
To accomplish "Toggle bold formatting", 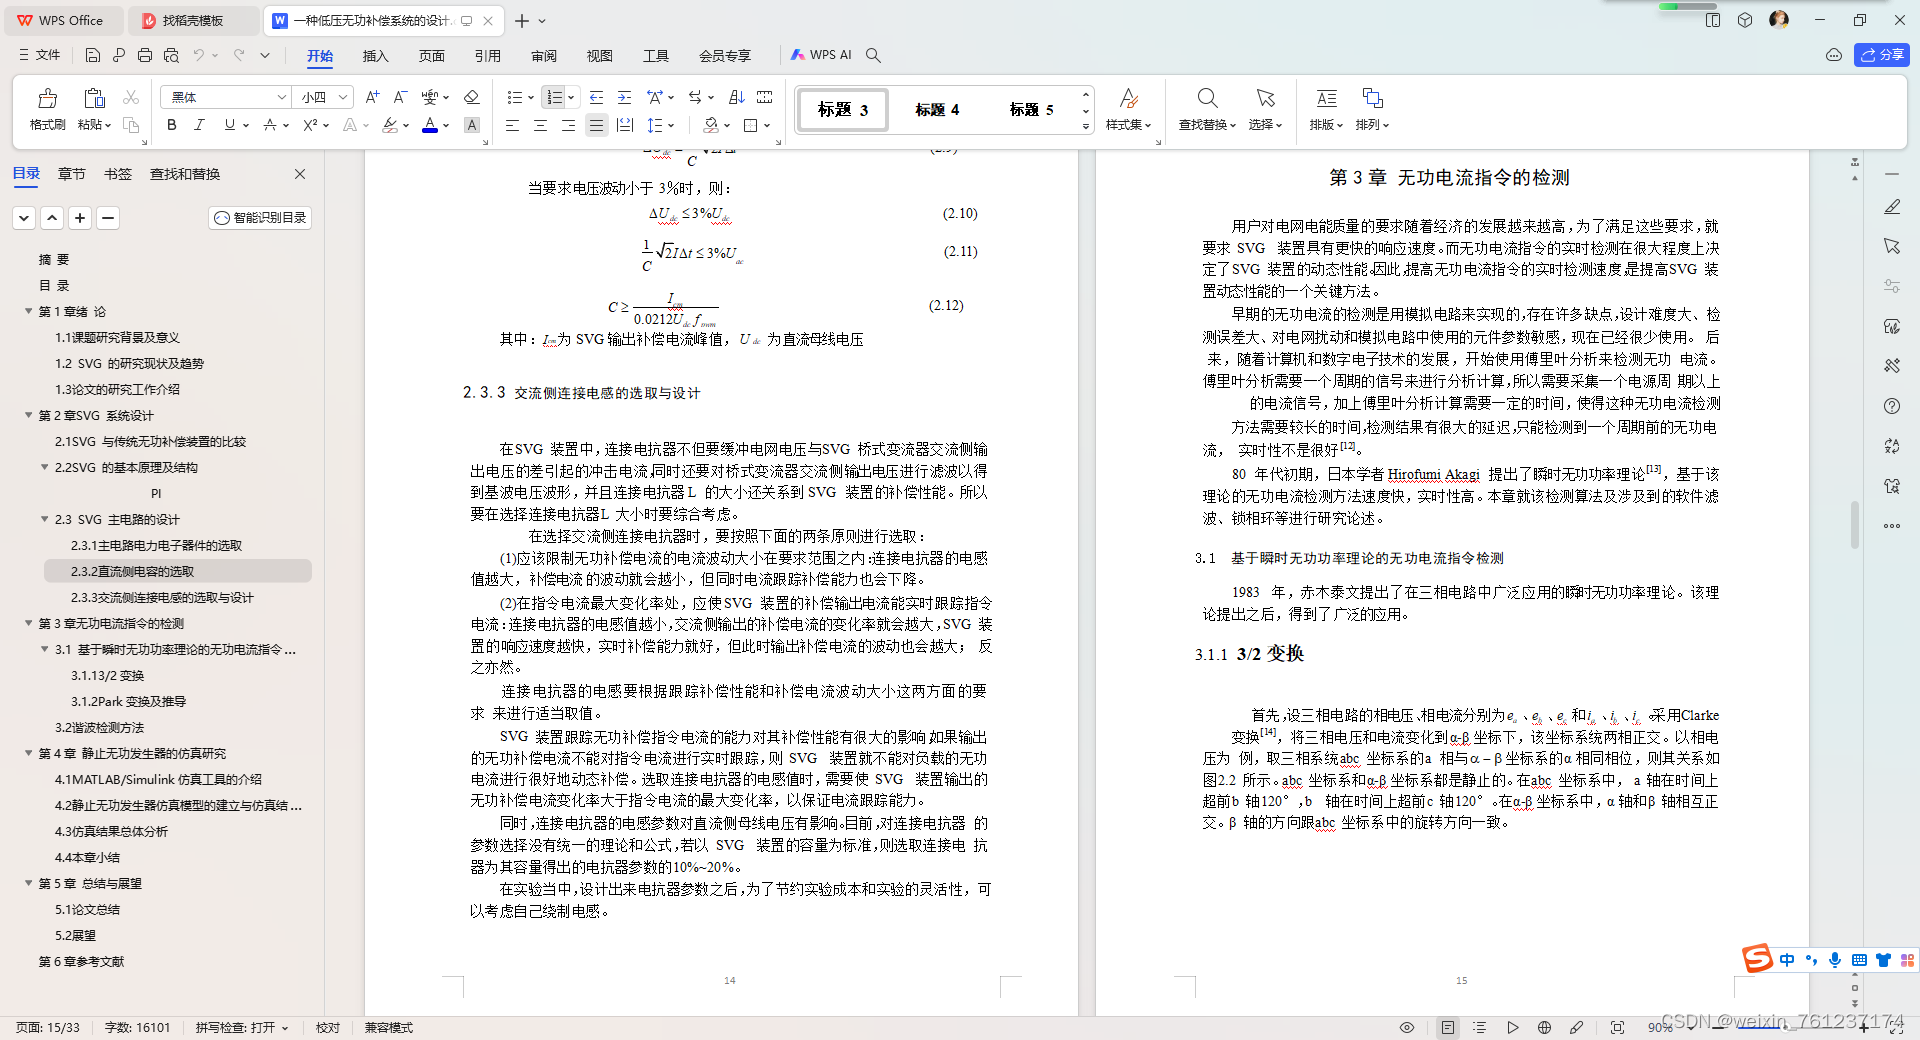I will (171, 125).
